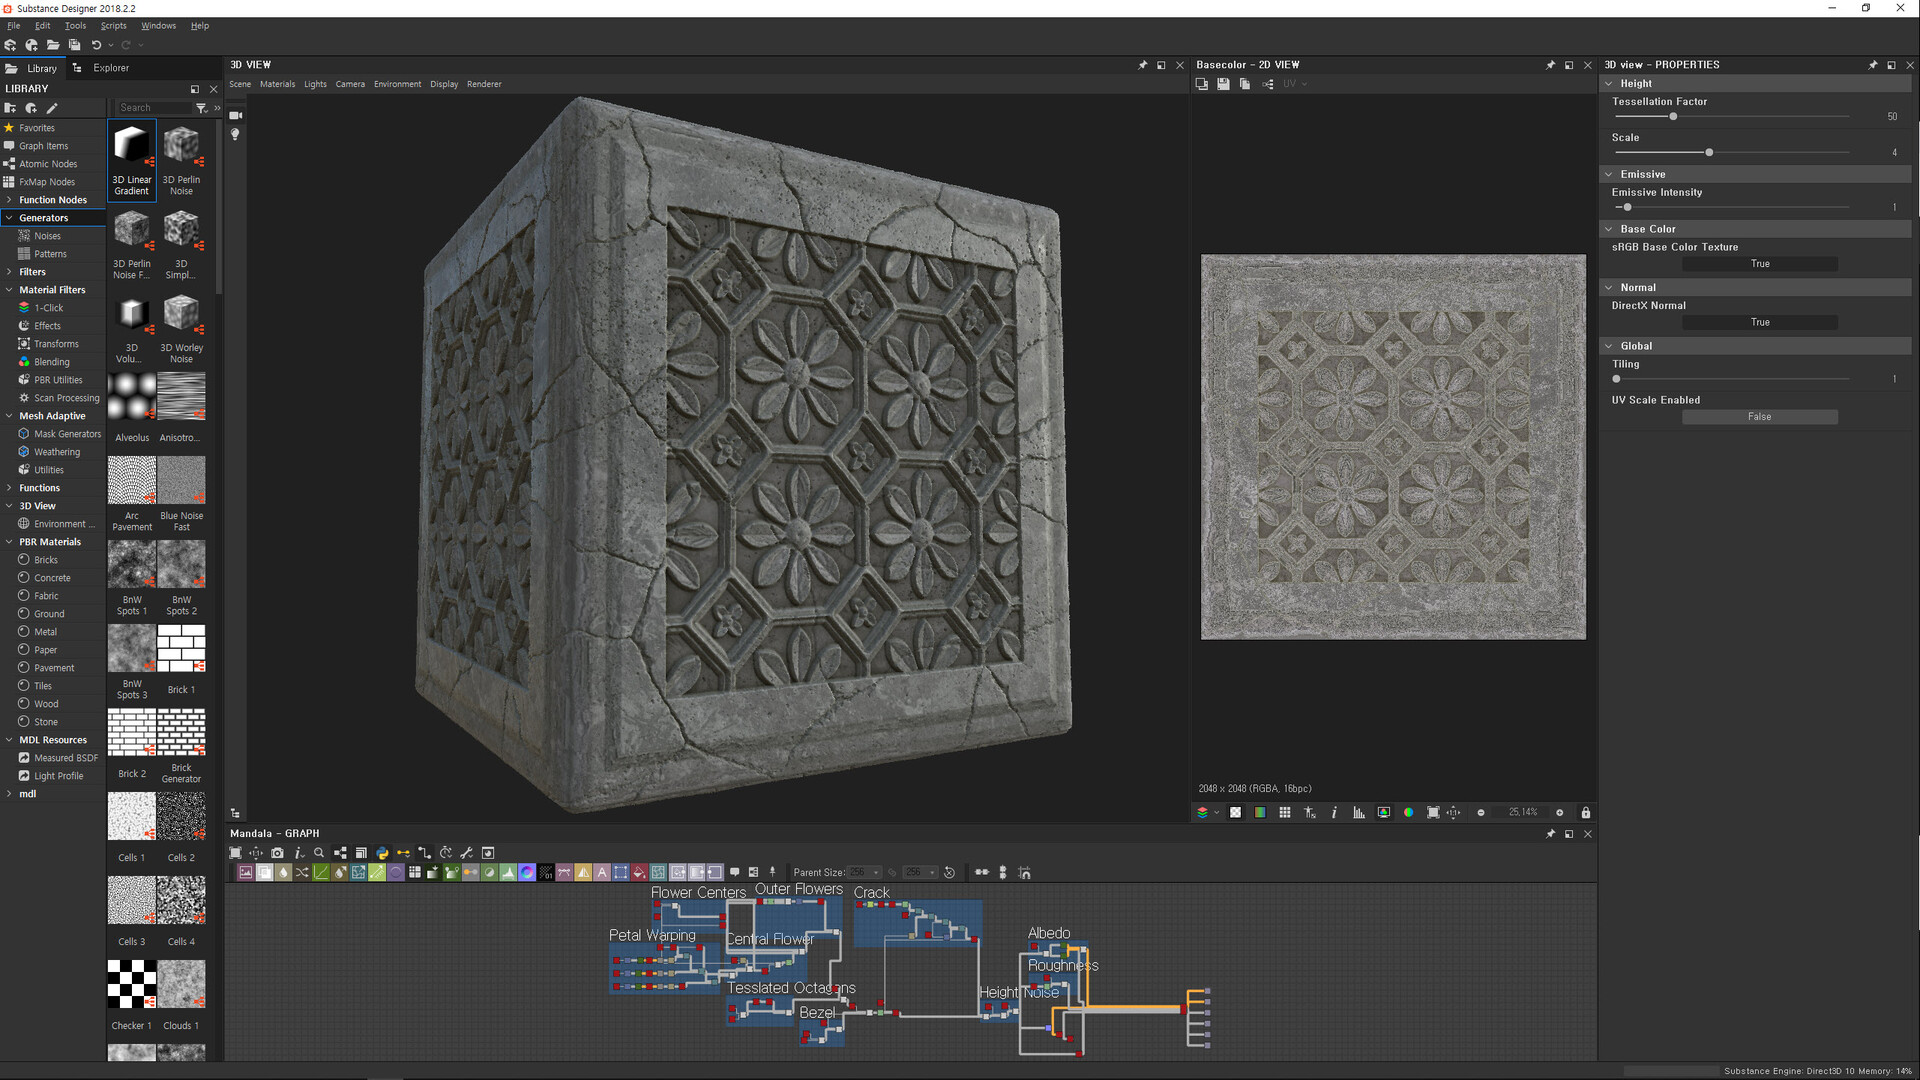Activate the camera capture icon in graph toolbar
This screenshot has width=1920, height=1080.
278,853
